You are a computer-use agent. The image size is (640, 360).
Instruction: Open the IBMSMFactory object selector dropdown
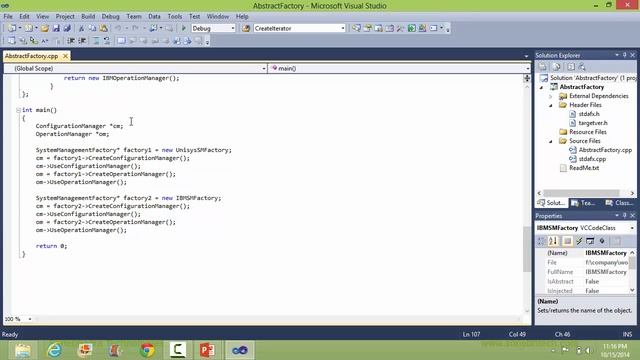(632, 228)
